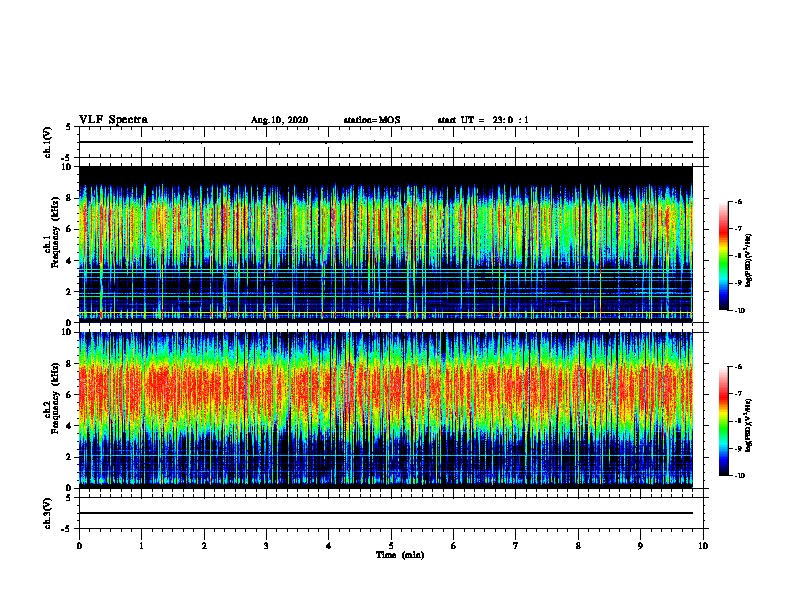Click the "ch.3(V)" axis label of the lower waveform strip
Image resolution: width=792 pixels, height=612 pixels.
[47, 513]
